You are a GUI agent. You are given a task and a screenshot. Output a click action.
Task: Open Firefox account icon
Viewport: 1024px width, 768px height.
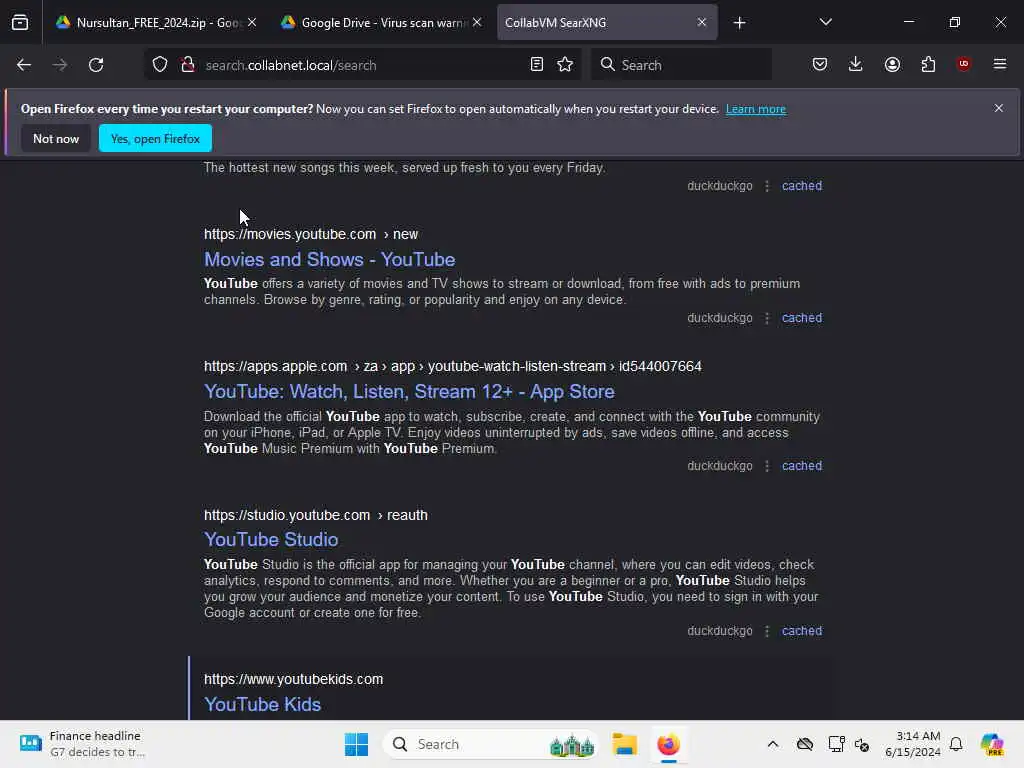point(892,65)
